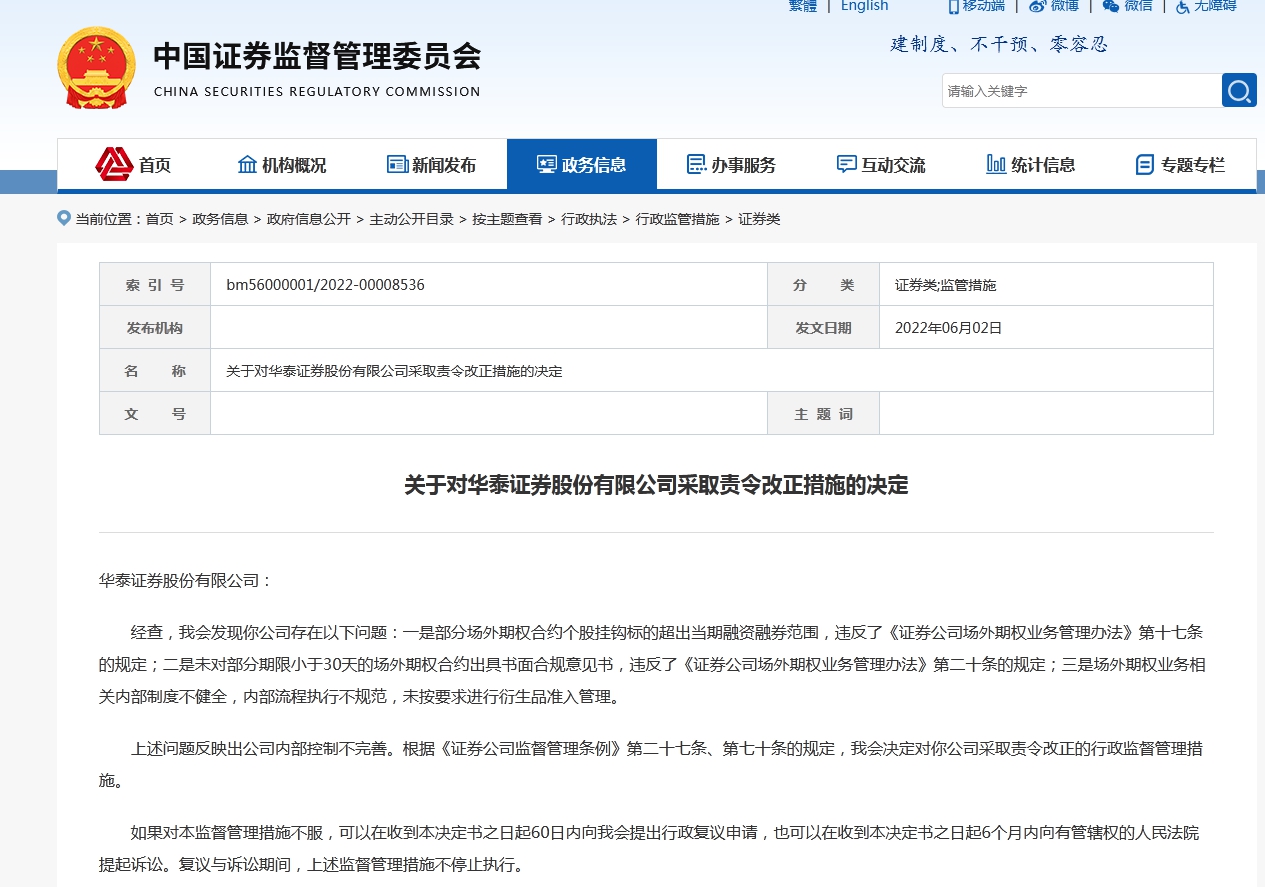Select the date 2022年06月02日

[x=949, y=328]
